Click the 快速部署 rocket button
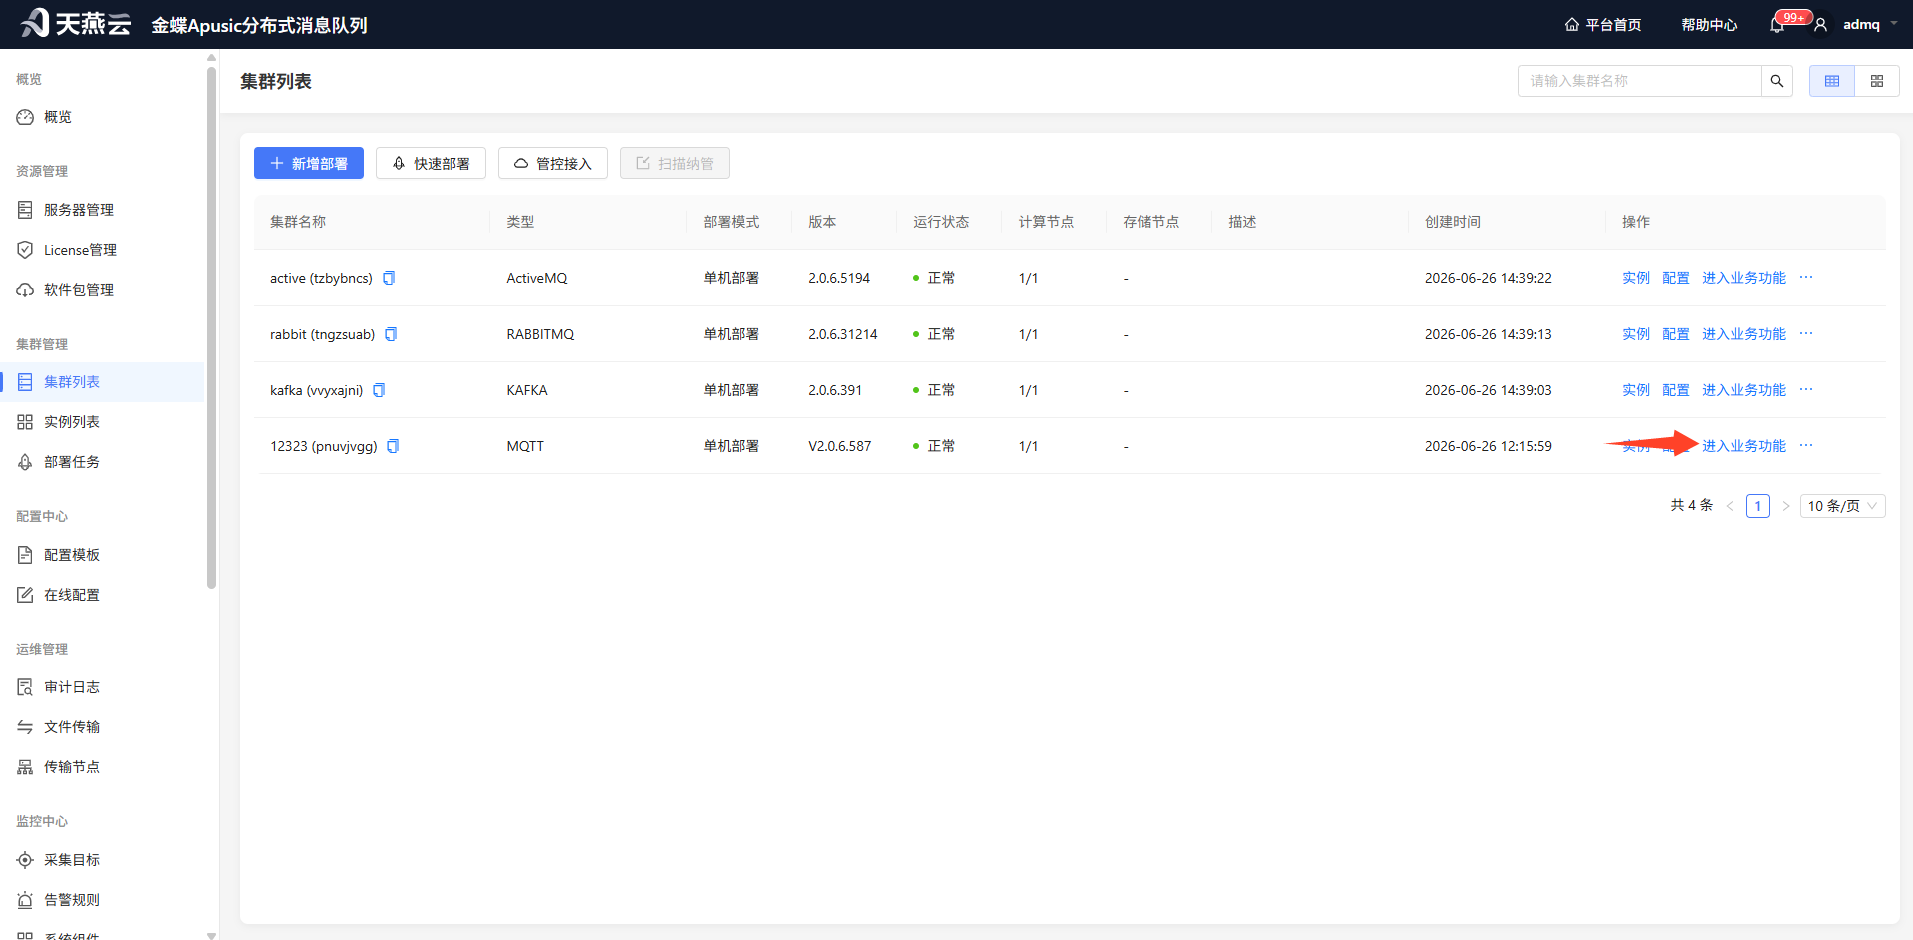Image resolution: width=1913 pixels, height=940 pixels. [431, 163]
